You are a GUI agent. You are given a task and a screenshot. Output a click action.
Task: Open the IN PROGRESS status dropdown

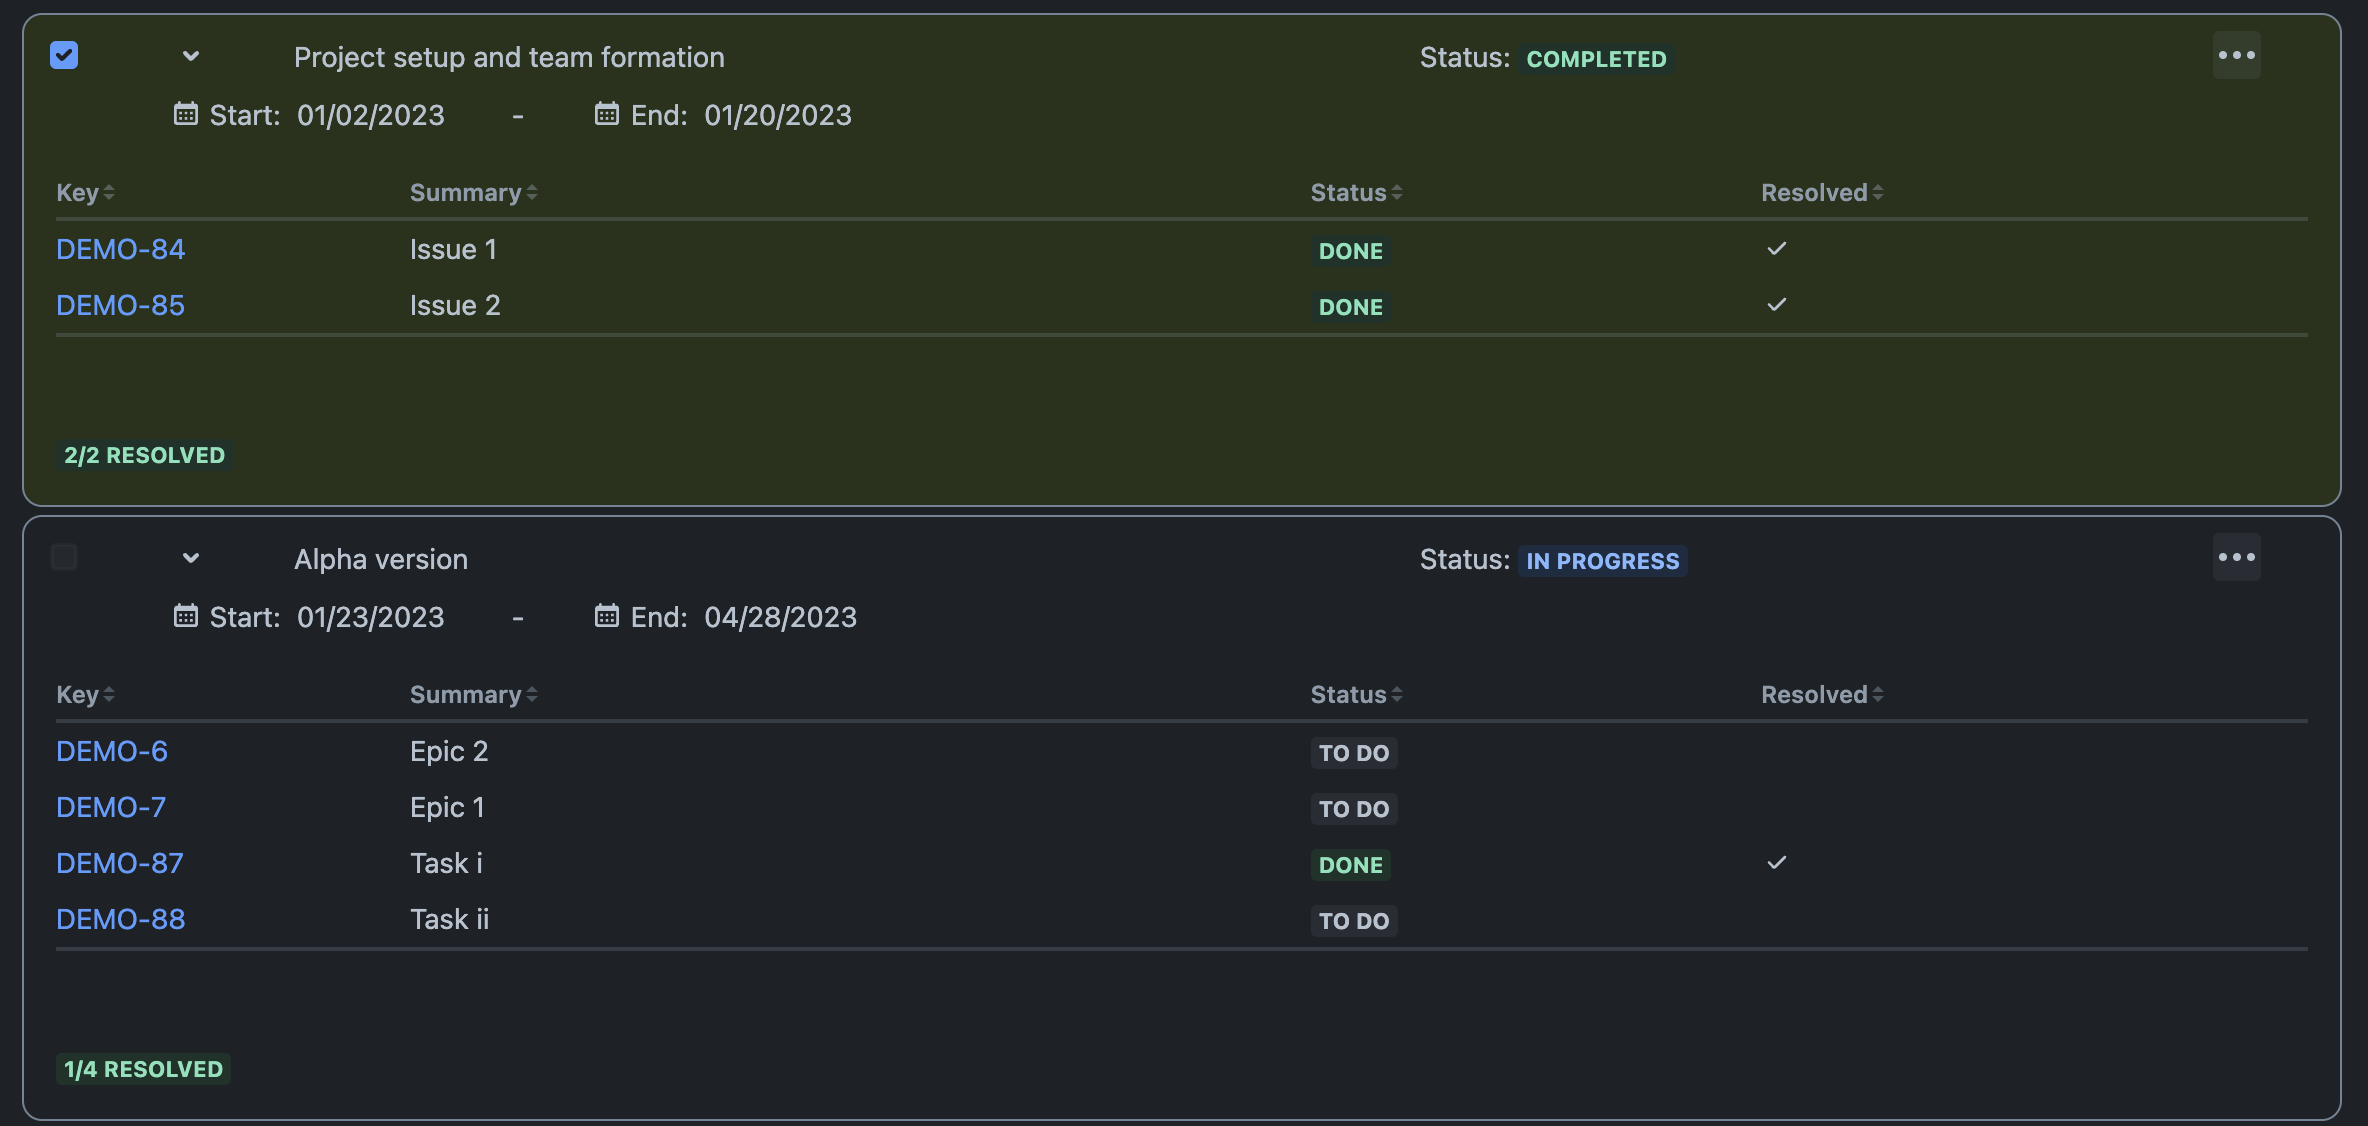1602,561
